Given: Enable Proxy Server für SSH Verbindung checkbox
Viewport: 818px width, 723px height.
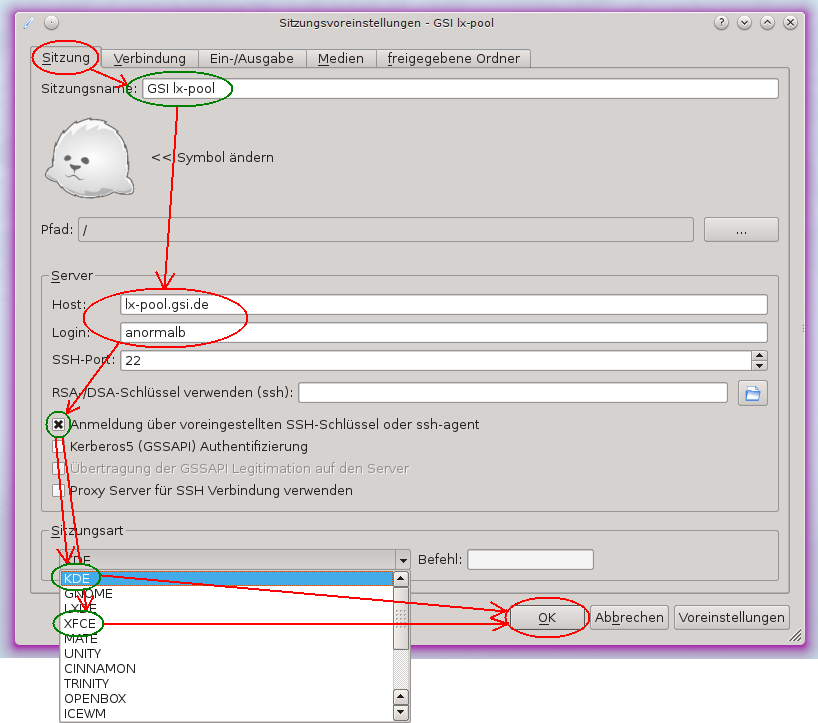Looking at the screenshot, I should click(58, 490).
